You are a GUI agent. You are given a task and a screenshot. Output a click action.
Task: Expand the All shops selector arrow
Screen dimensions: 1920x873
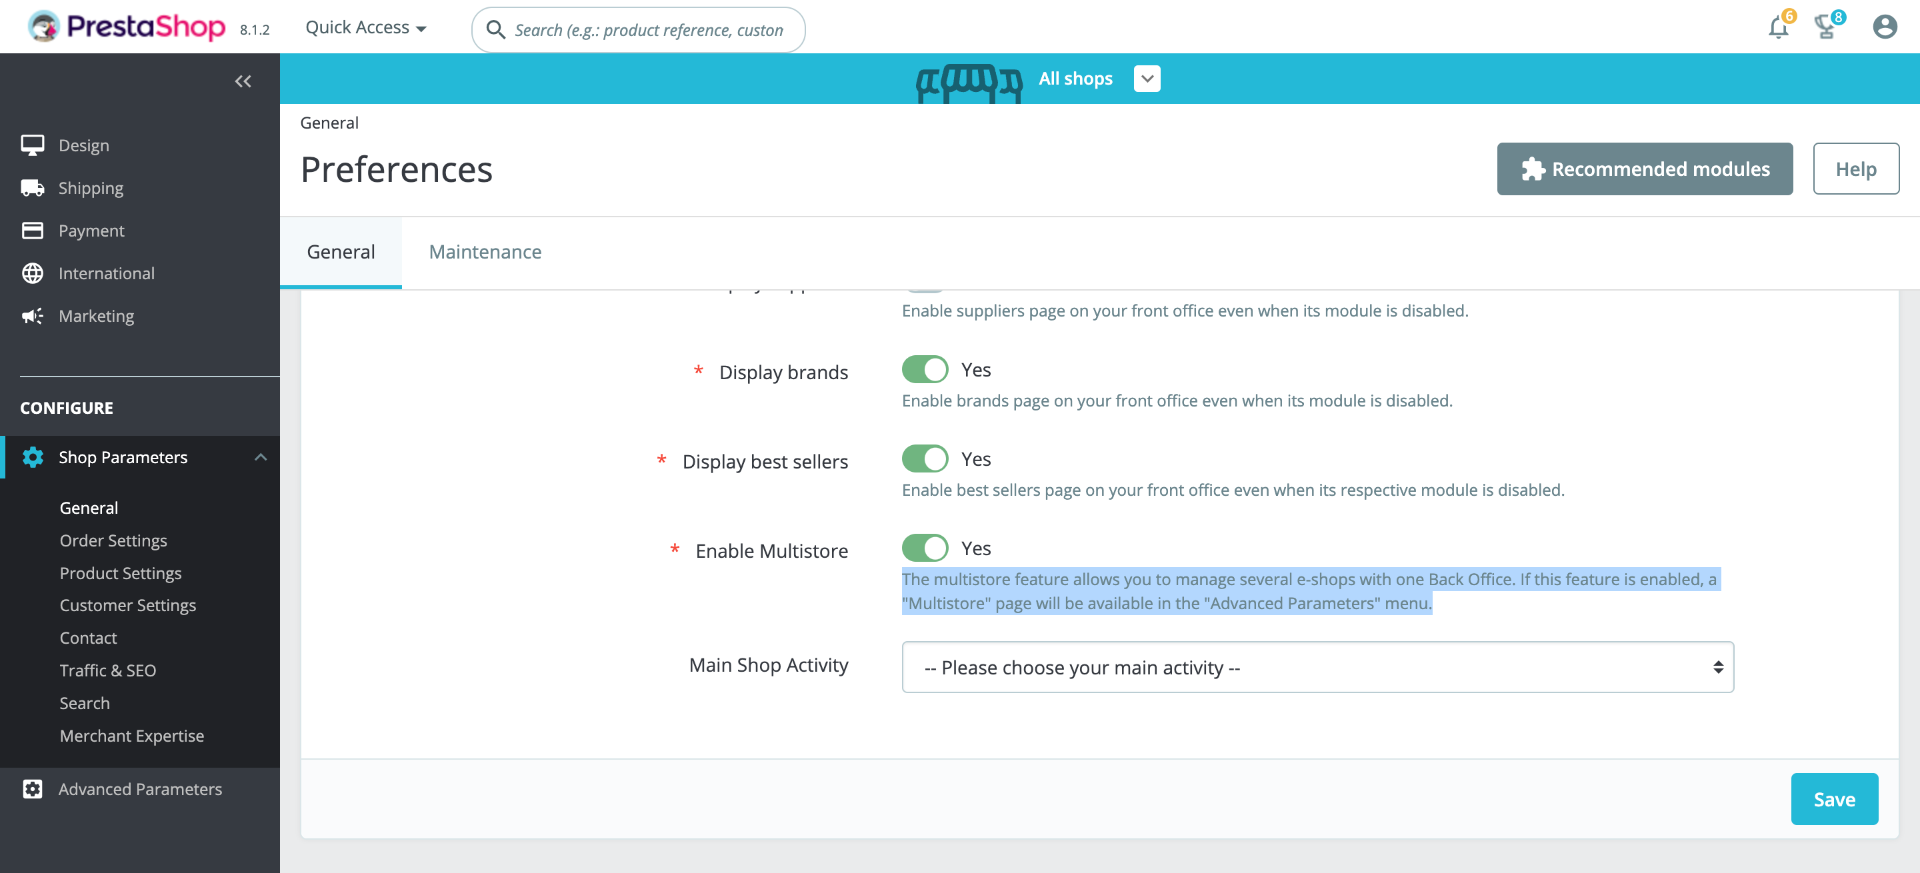[x=1147, y=79]
